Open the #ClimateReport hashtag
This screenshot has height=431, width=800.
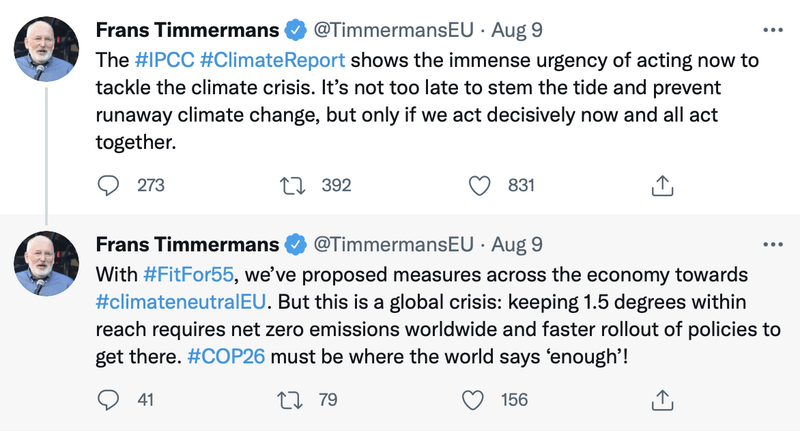pyautogui.click(x=272, y=60)
